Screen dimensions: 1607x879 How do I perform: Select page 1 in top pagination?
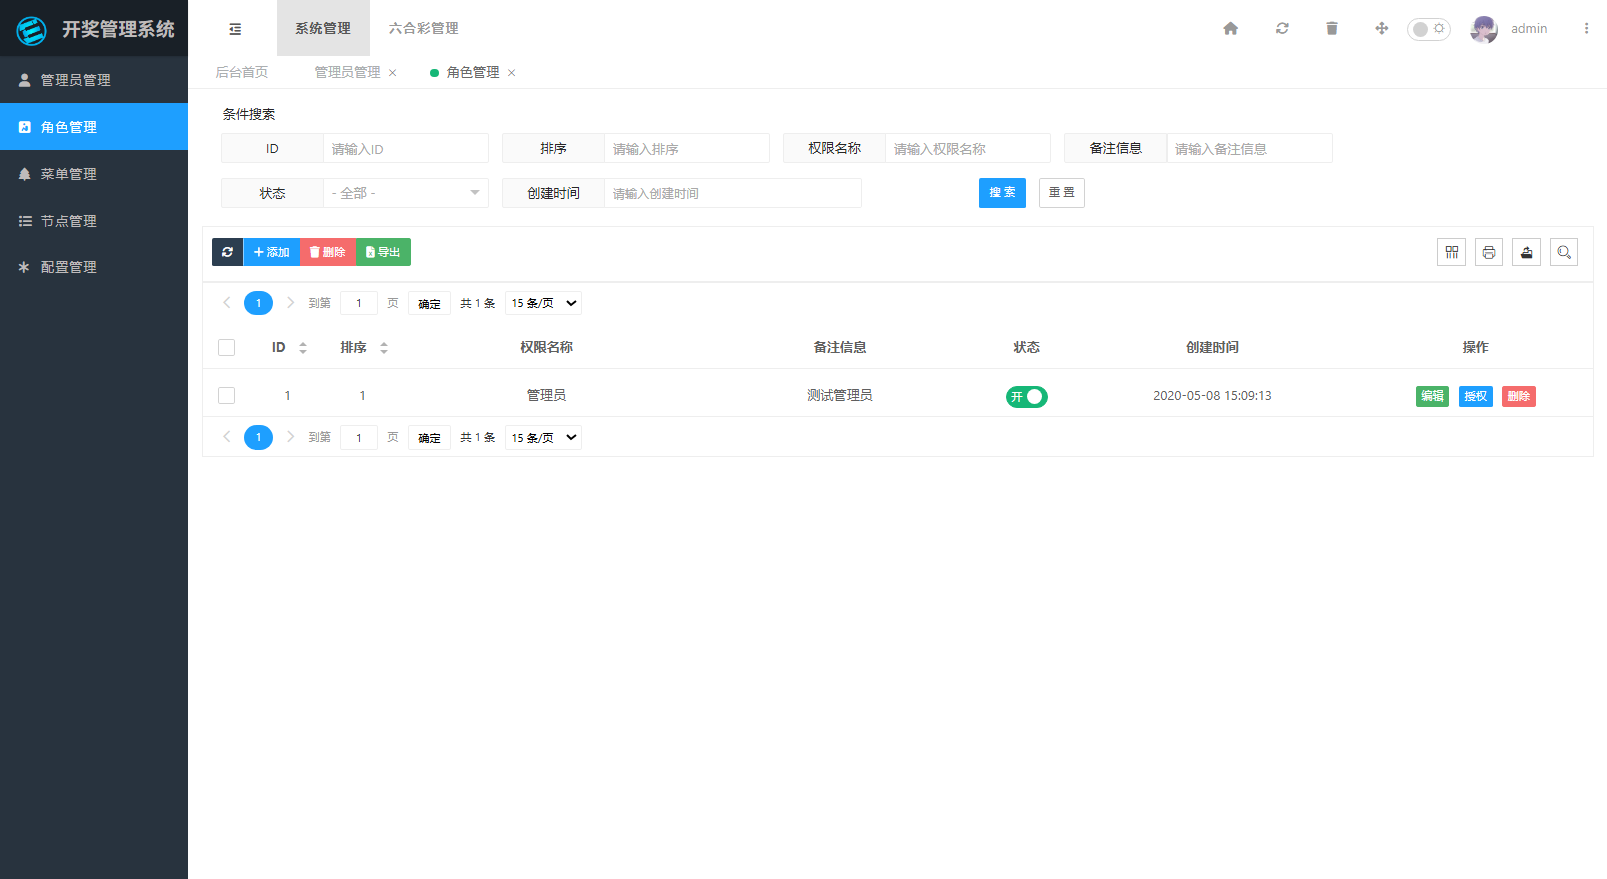[258, 303]
